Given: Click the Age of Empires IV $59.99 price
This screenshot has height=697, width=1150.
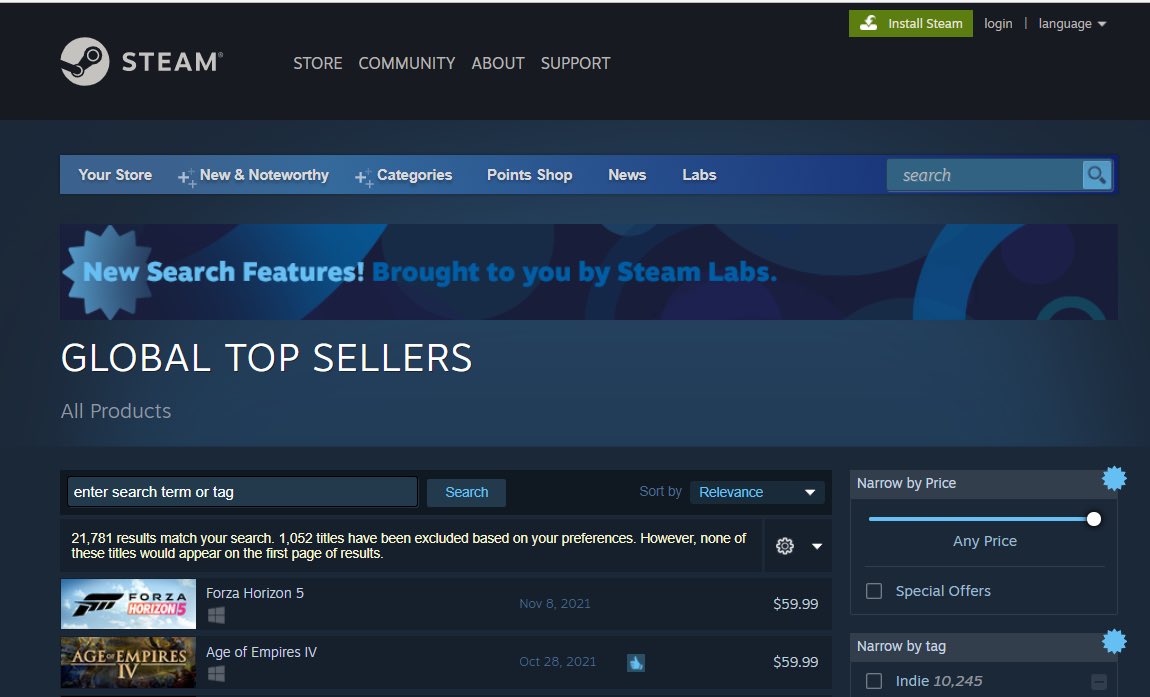Looking at the screenshot, I should click(795, 662).
